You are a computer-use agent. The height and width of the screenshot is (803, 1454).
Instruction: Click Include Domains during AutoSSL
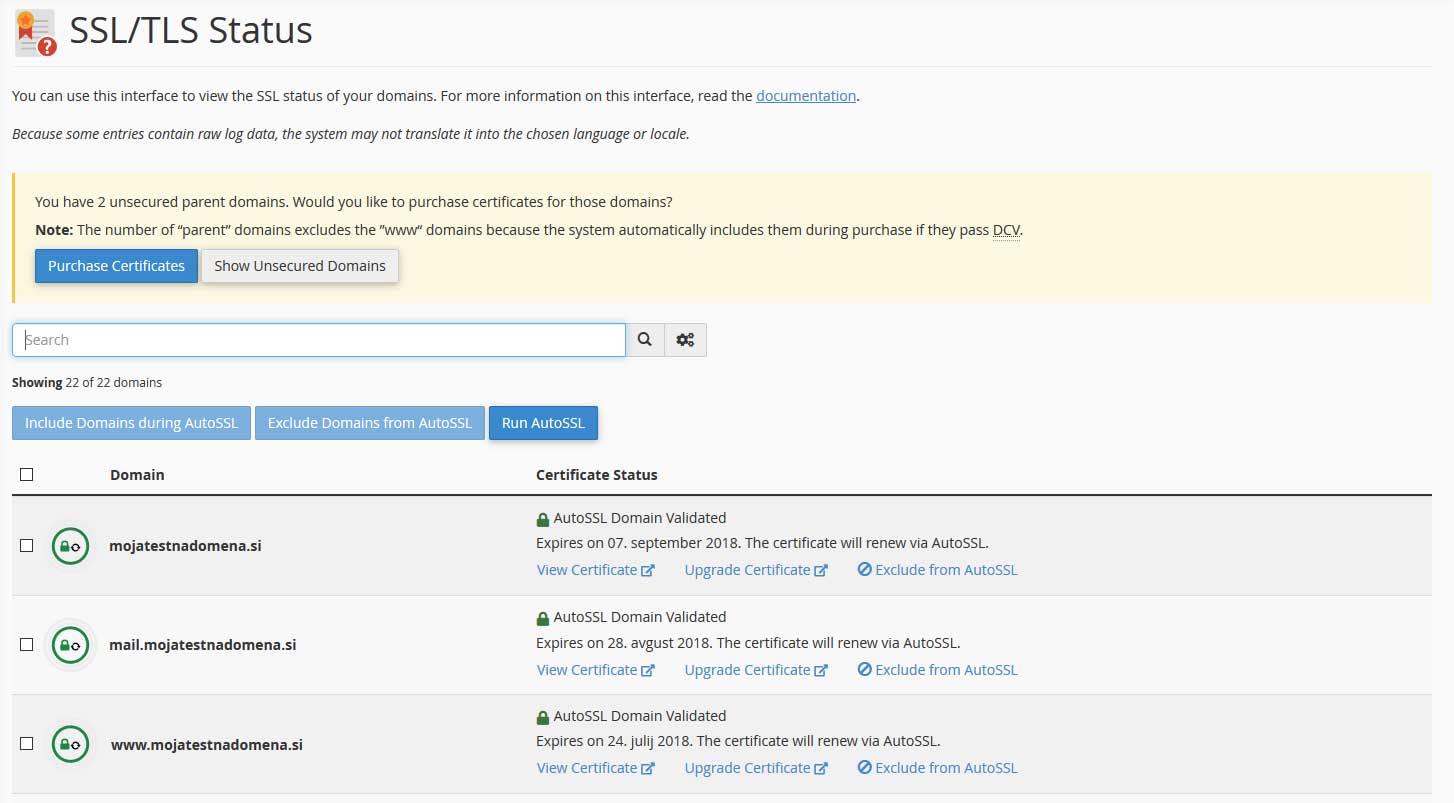[x=131, y=423]
